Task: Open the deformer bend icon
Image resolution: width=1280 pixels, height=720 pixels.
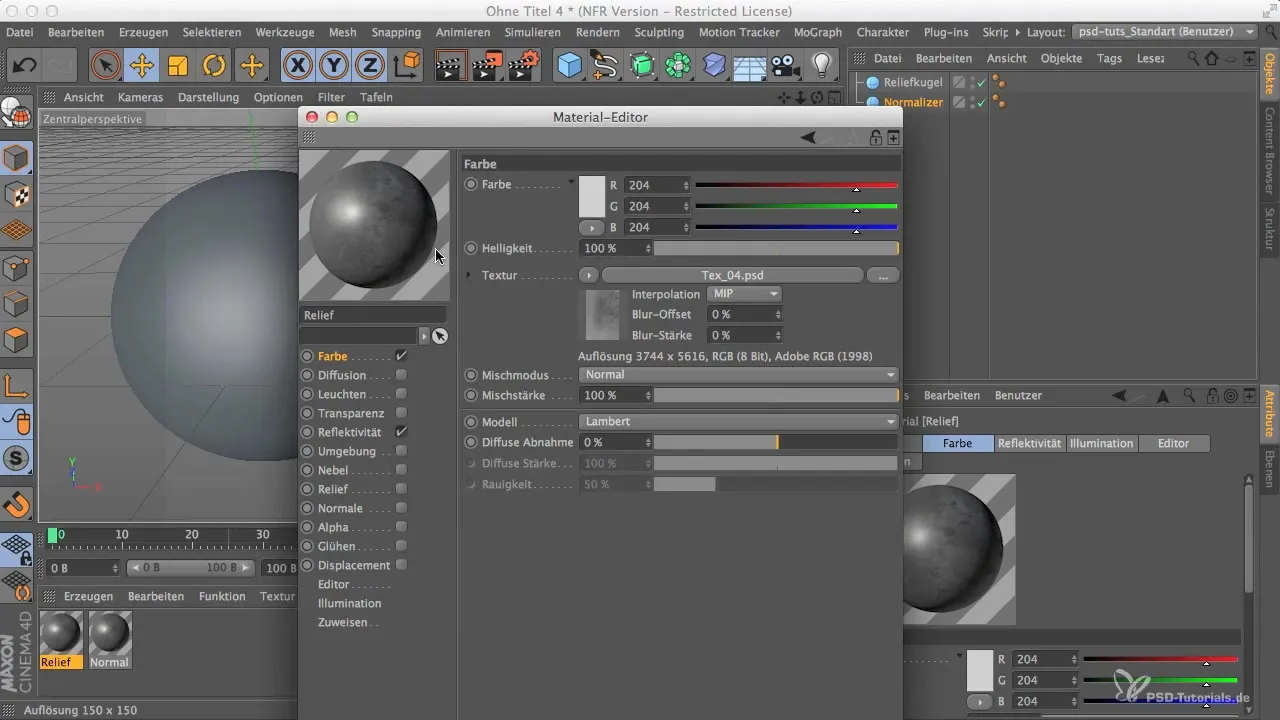Action: point(714,66)
